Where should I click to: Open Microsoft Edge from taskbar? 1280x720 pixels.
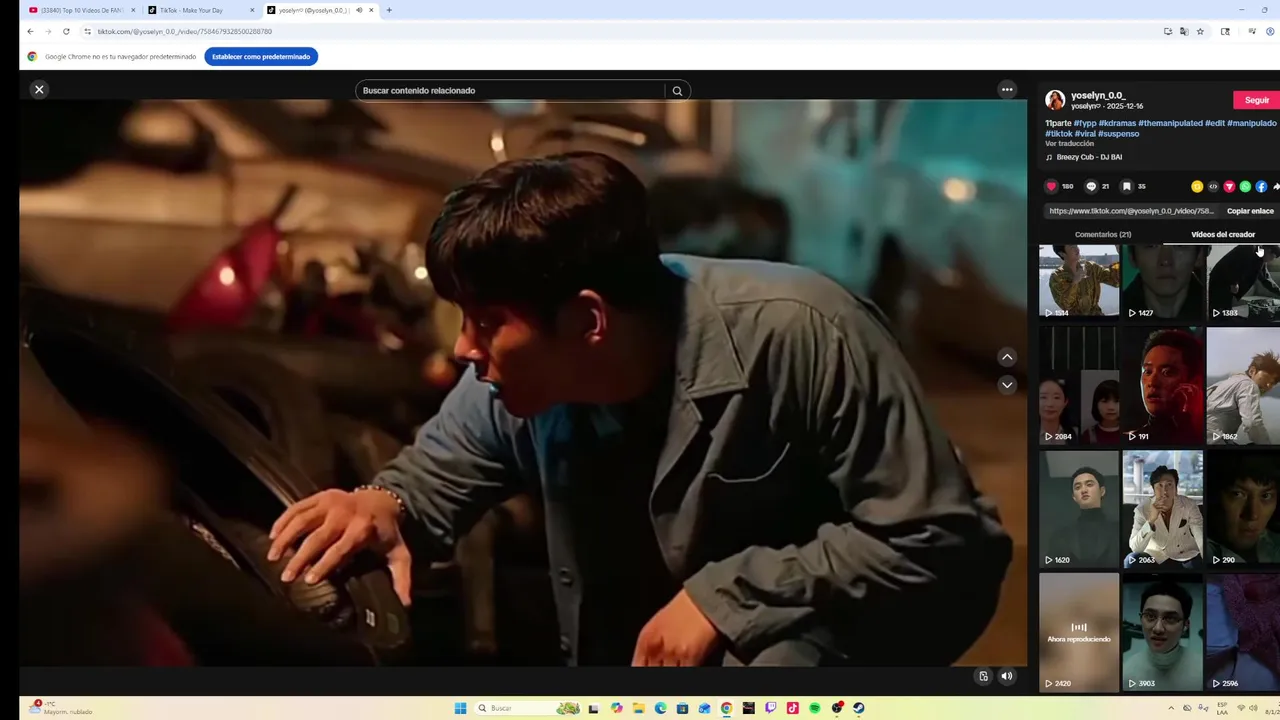pyautogui.click(x=660, y=708)
